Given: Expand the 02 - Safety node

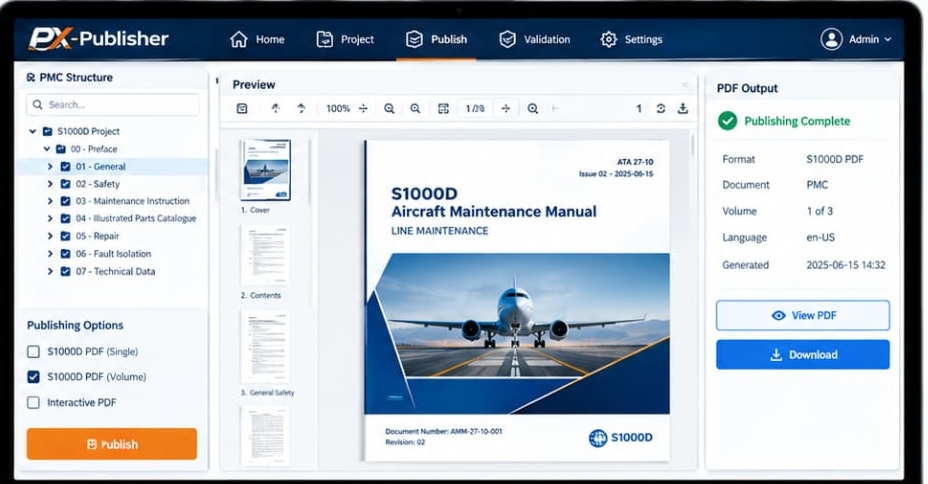Looking at the screenshot, I should (50, 184).
